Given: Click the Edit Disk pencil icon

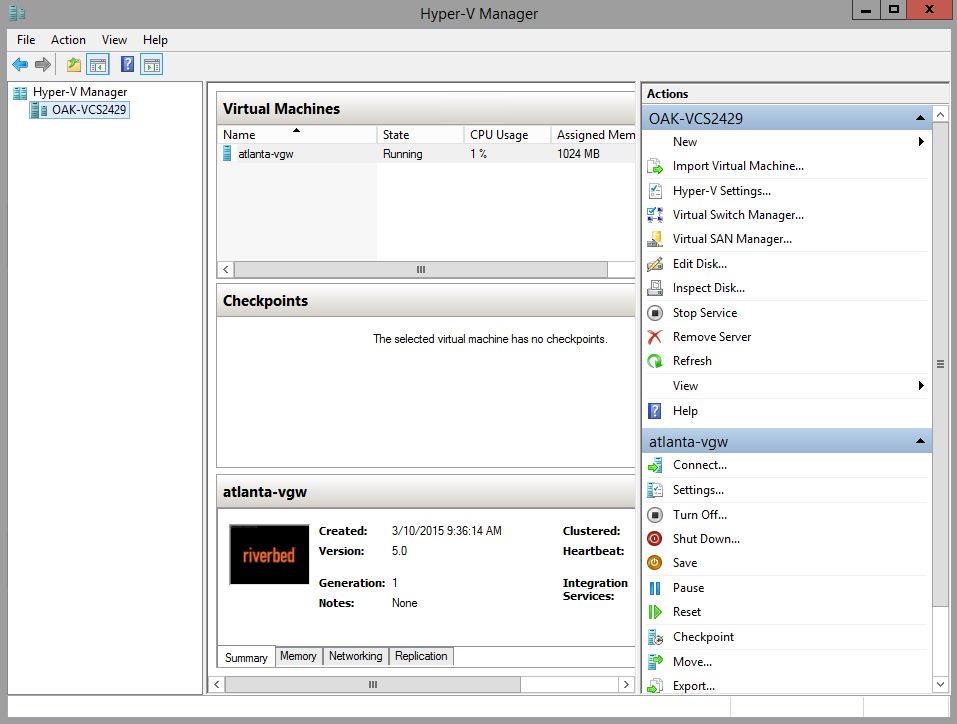Looking at the screenshot, I should 655,264.
